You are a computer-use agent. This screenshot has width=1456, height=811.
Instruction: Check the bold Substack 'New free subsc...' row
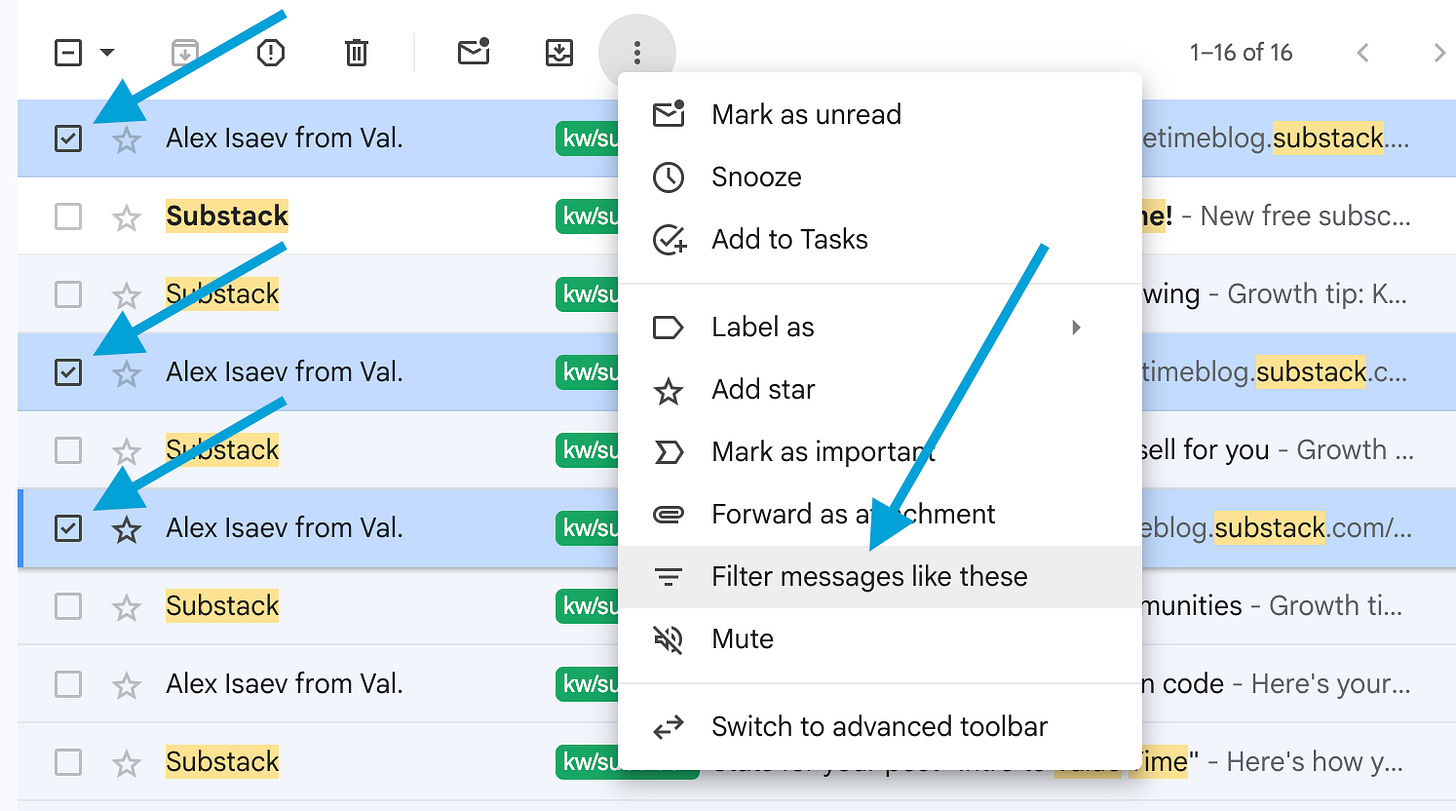pos(68,216)
